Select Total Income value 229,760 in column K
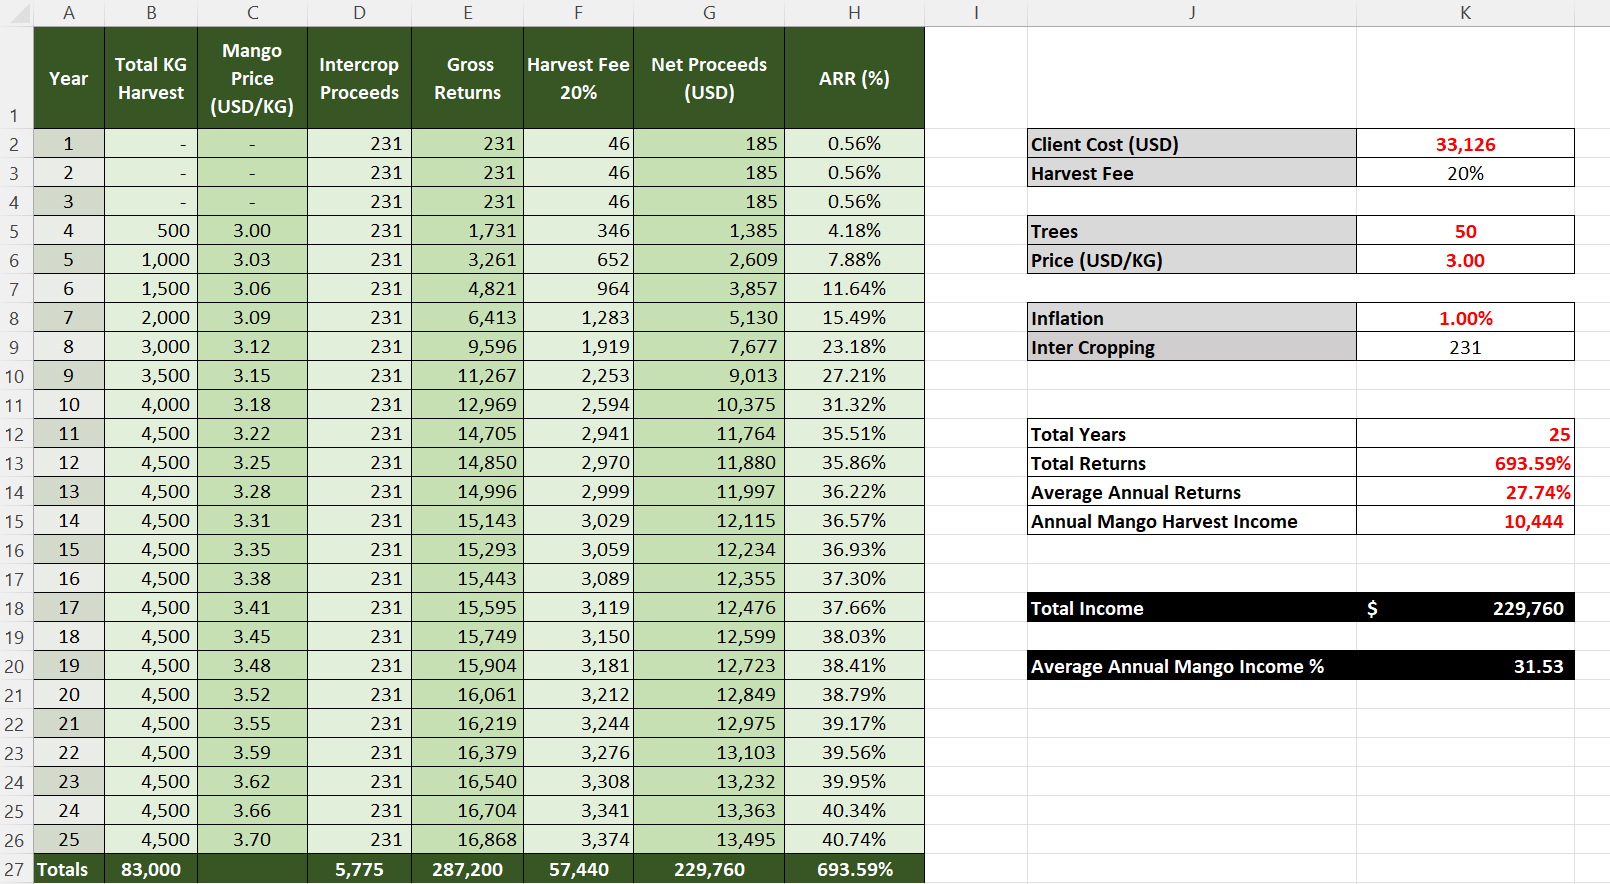This screenshot has height=884, width=1610. pyautogui.click(x=1465, y=608)
